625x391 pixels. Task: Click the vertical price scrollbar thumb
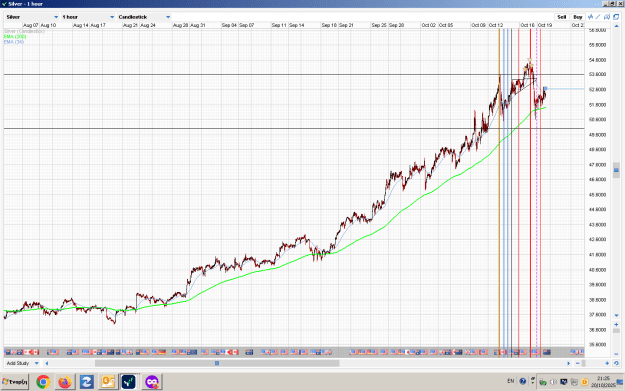pos(616,170)
